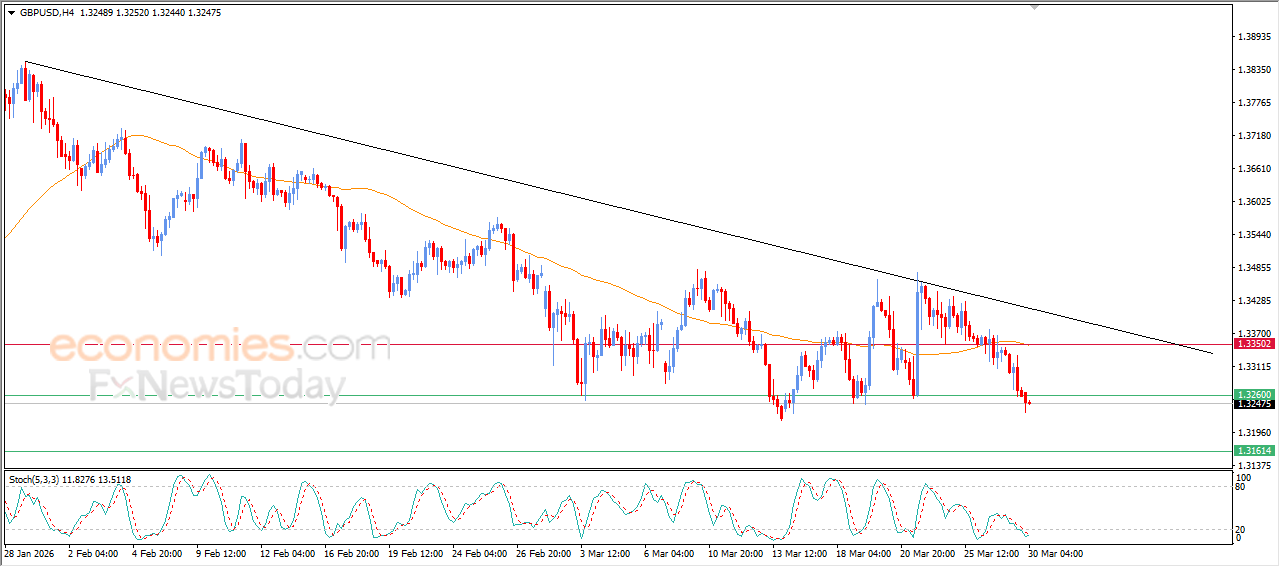Select the red 1.33502 price label
Screen dimensions: 1280x567
point(1254,343)
